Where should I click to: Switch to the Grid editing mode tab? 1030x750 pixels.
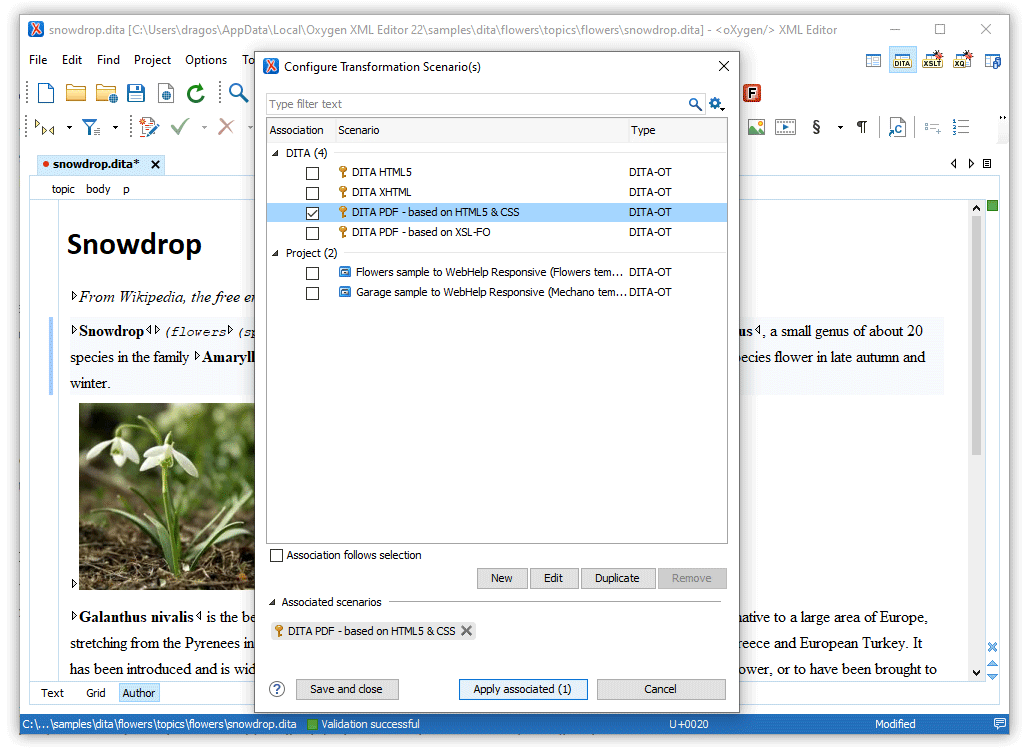point(96,693)
